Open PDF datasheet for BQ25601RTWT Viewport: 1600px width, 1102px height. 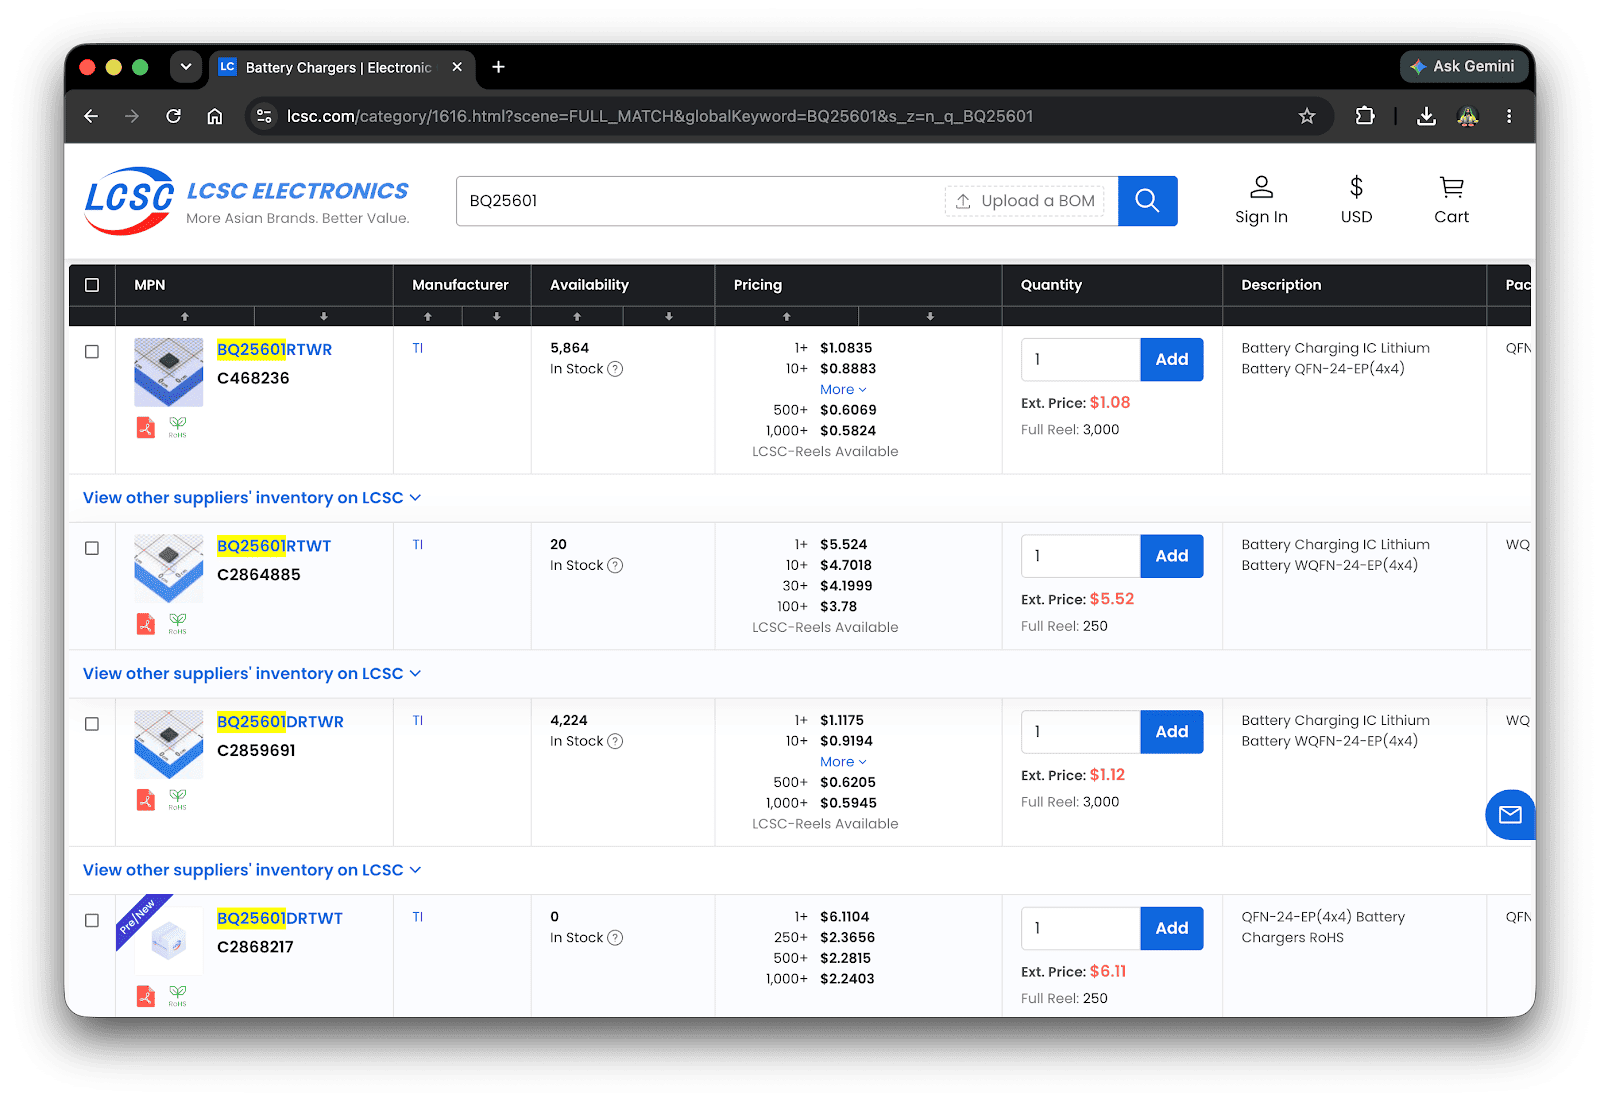pyautogui.click(x=146, y=624)
